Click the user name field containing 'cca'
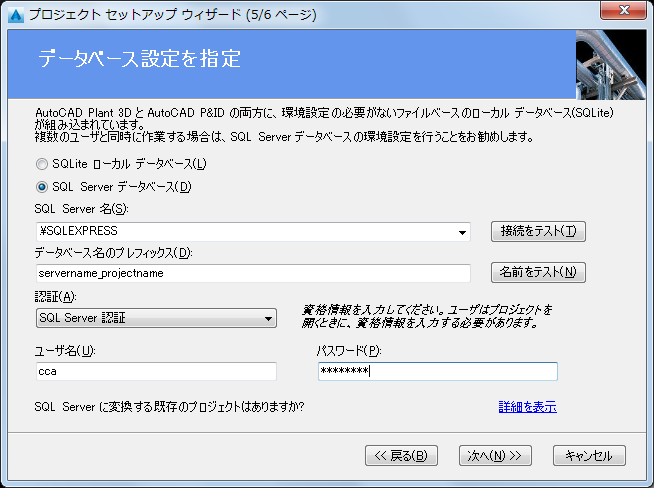This screenshot has width=654, height=488. pos(156,371)
